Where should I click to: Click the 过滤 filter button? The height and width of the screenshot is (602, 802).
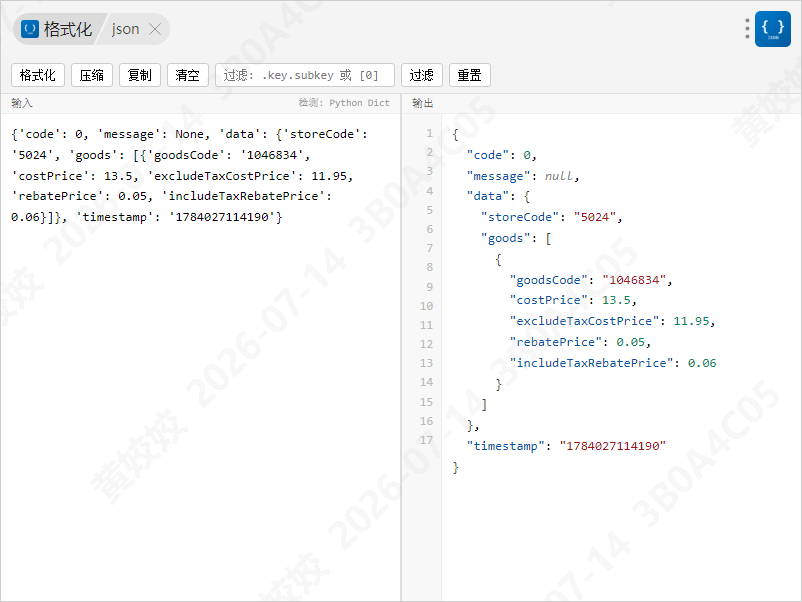(421, 75)
